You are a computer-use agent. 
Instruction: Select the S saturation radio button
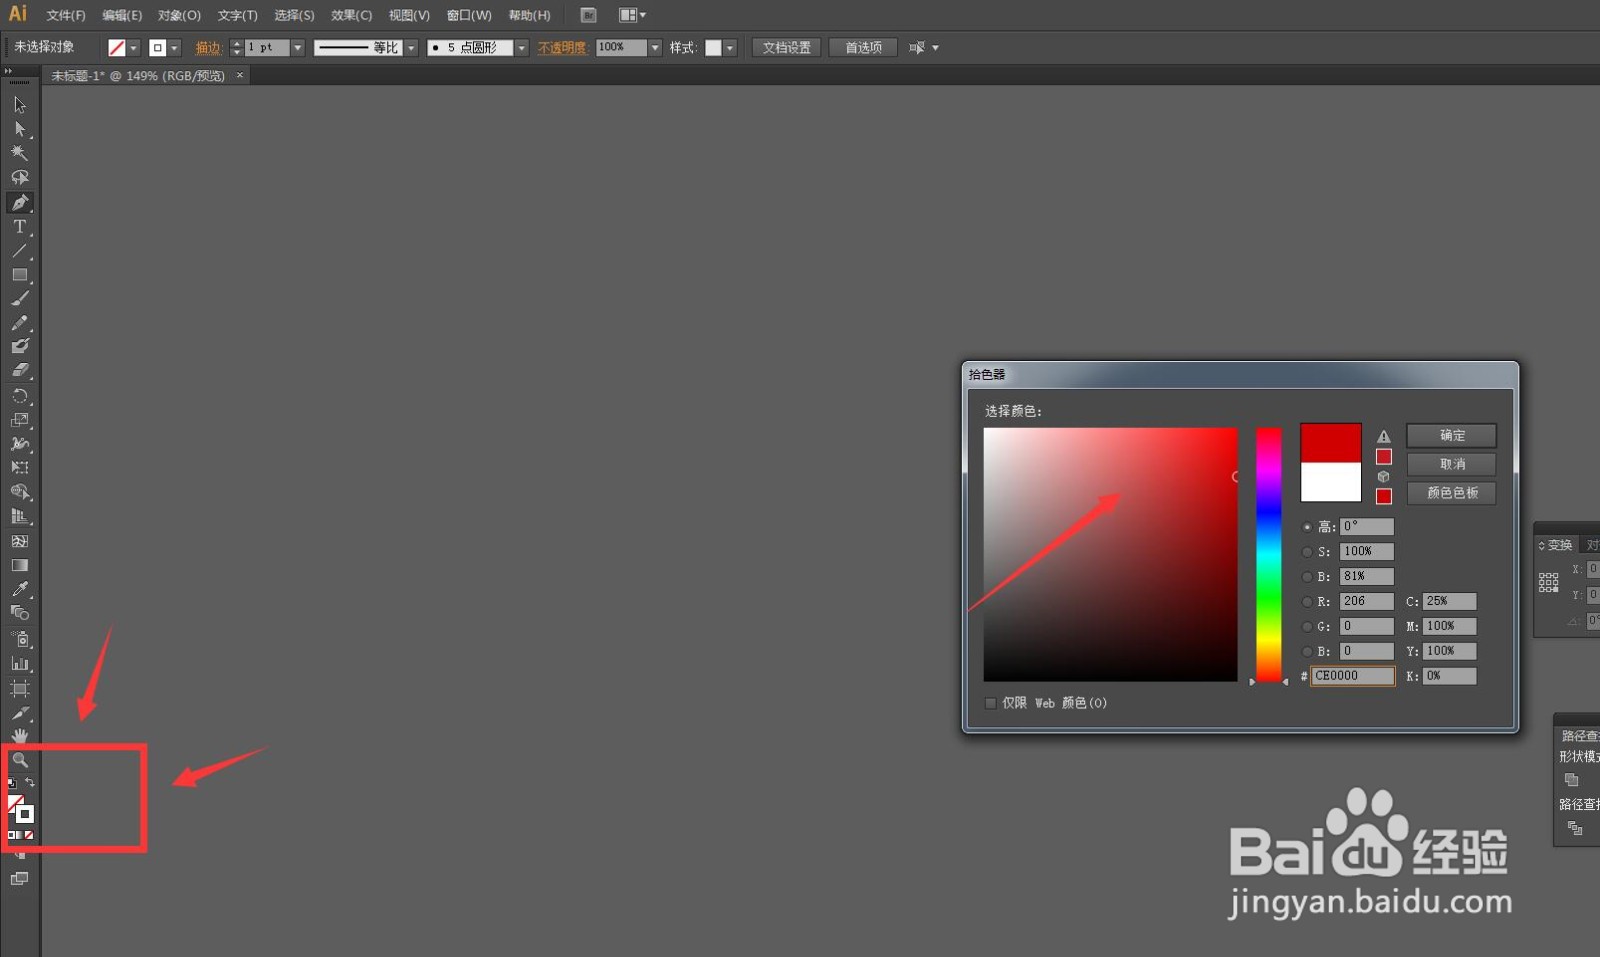(1307, 552)
